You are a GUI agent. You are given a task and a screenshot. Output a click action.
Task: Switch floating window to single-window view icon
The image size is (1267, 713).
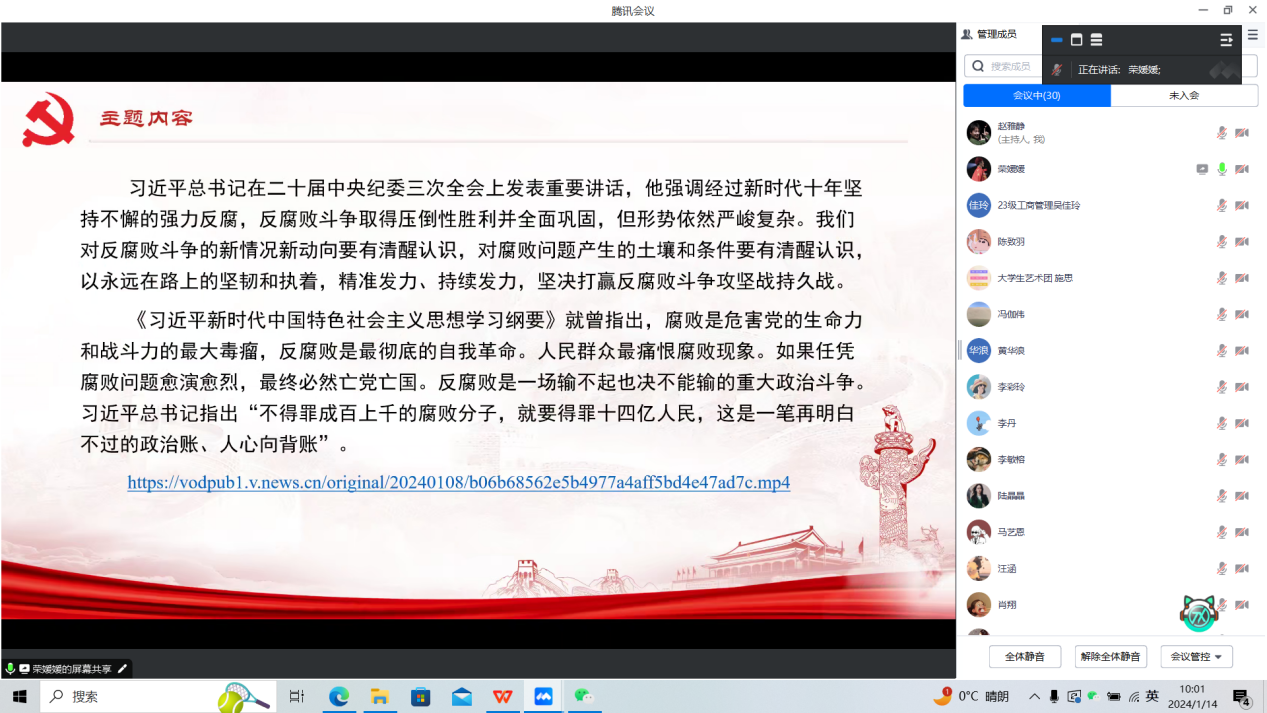click(1076, 40)
